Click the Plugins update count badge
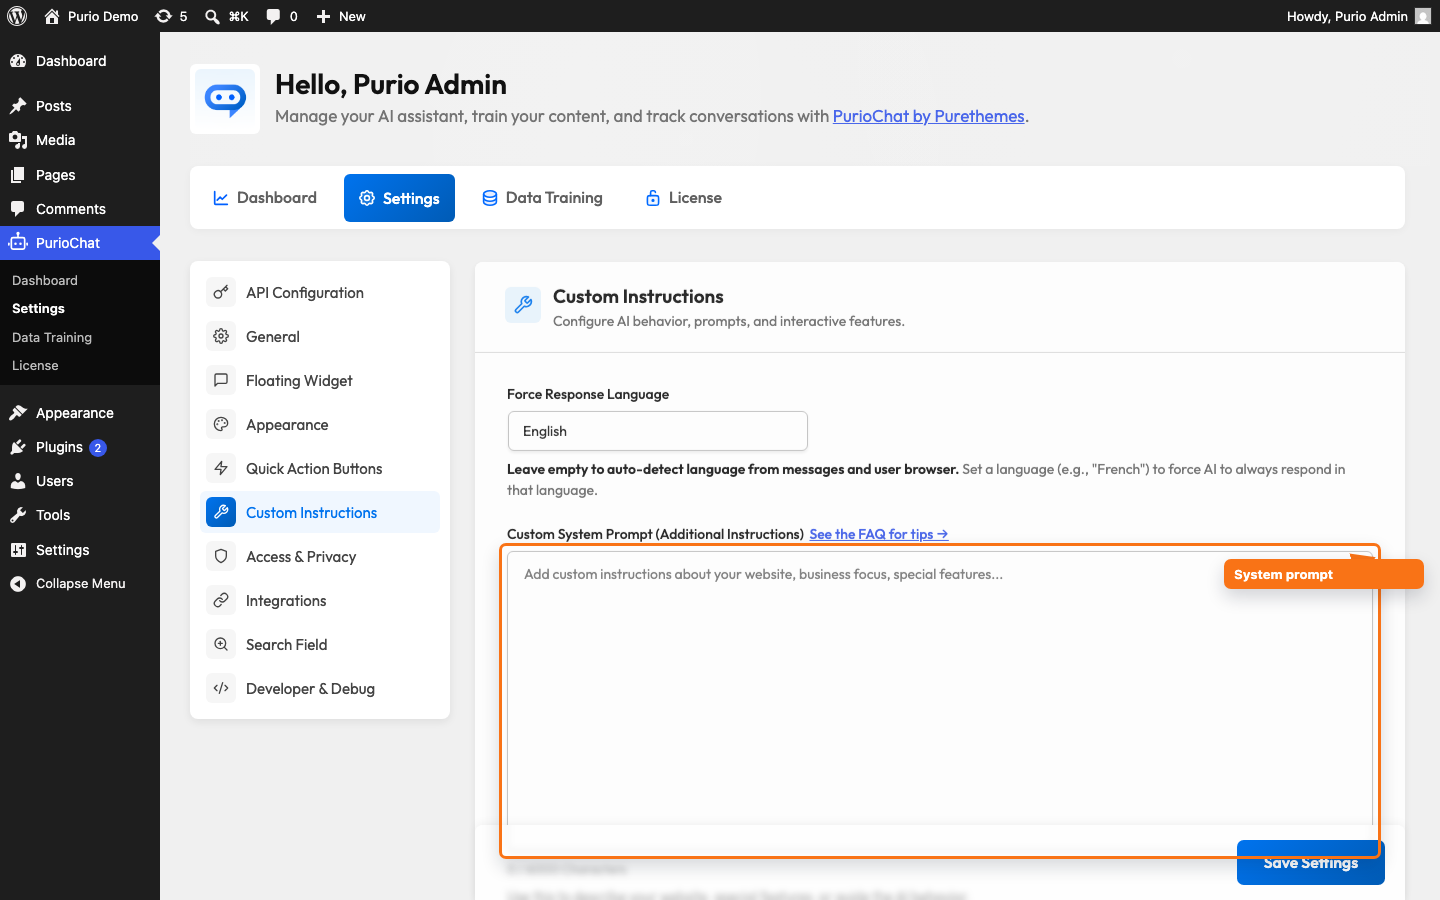Screen dimensions: 1440x900 click(x=97, y=448)
